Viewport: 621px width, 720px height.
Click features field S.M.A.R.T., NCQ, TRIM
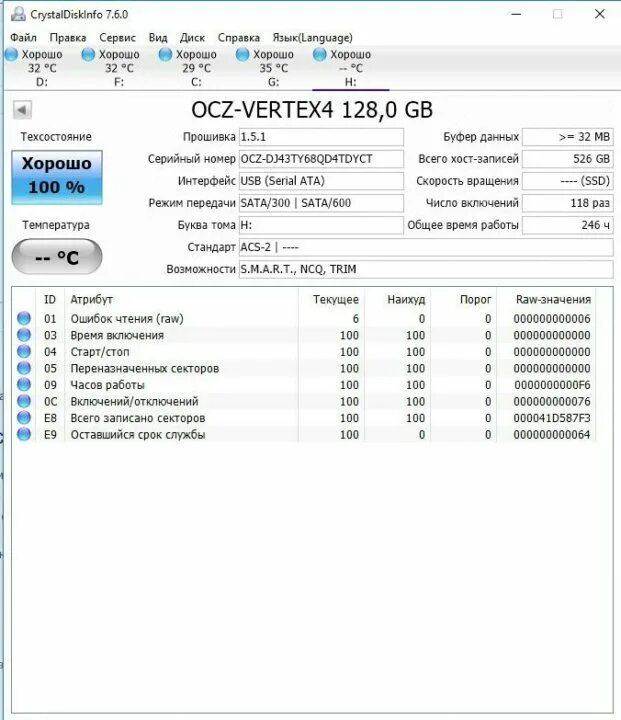[x=426, y=269]
